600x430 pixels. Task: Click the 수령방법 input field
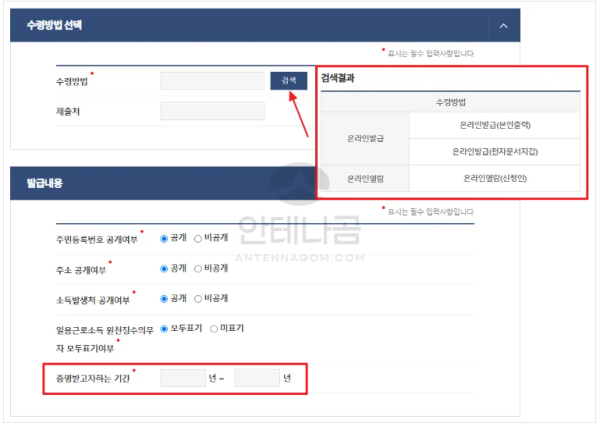pyautogui.click(x=211, y=81)
